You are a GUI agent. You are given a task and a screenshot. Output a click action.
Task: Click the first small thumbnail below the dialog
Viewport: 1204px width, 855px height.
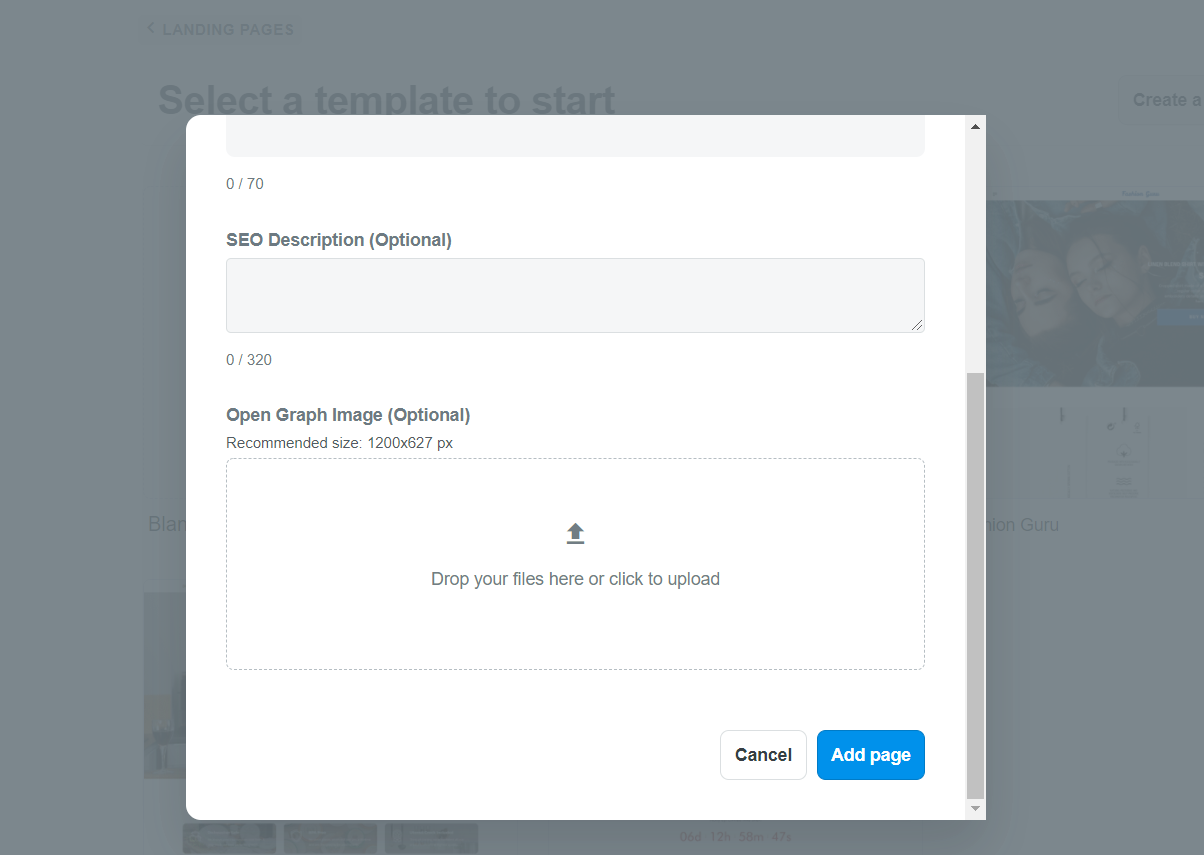229,838
